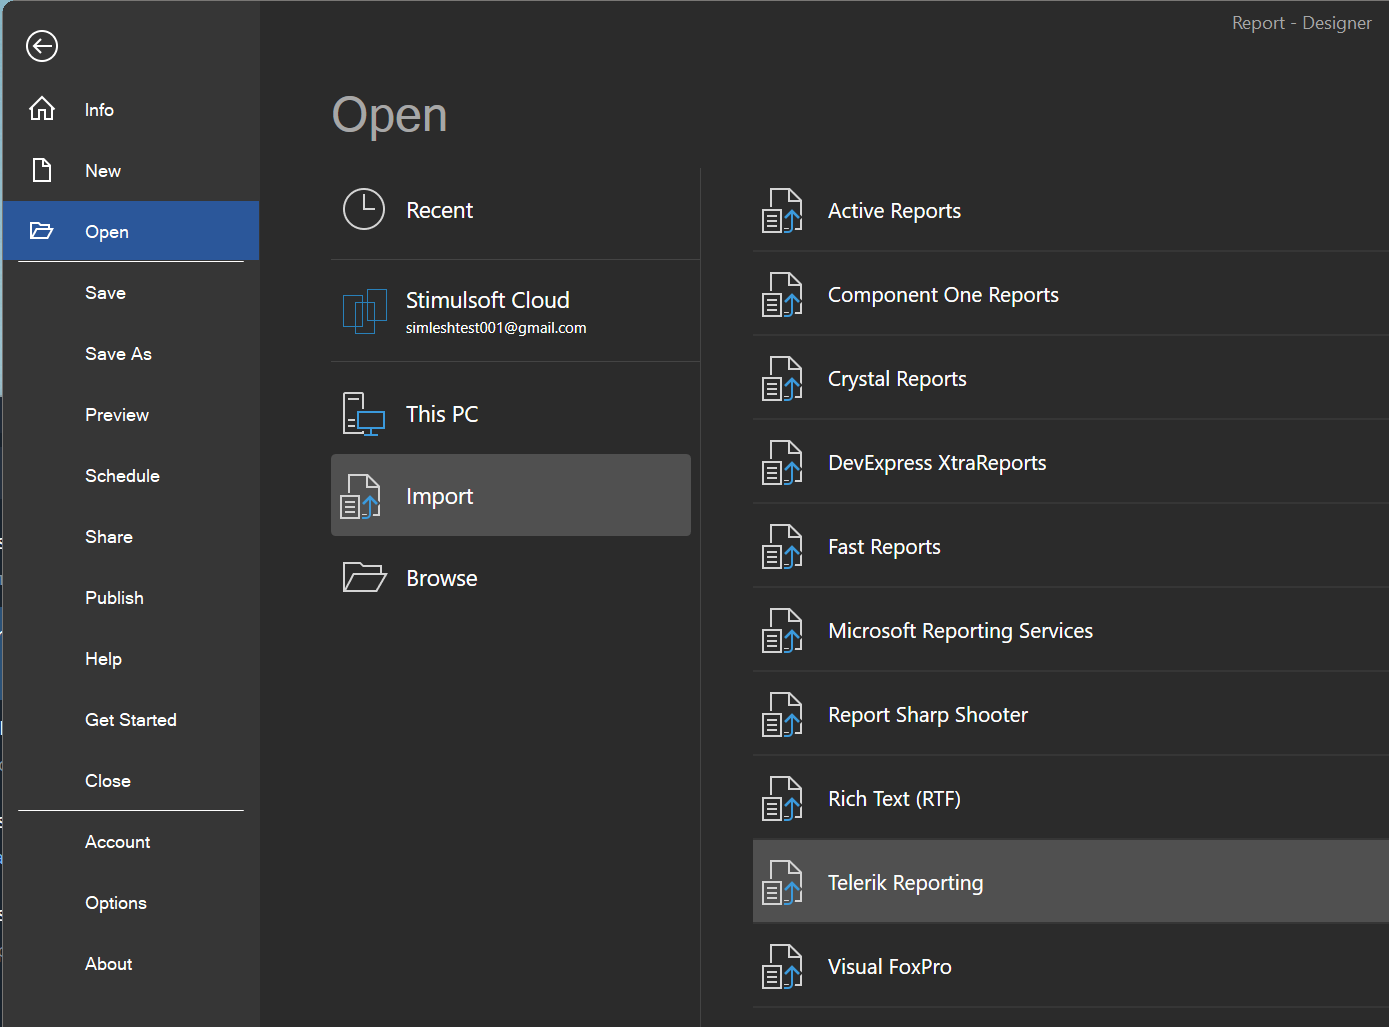This screenshot has width=1389, height=1027.
Task: Click the back arrow icon
Action: pos(42,46)
